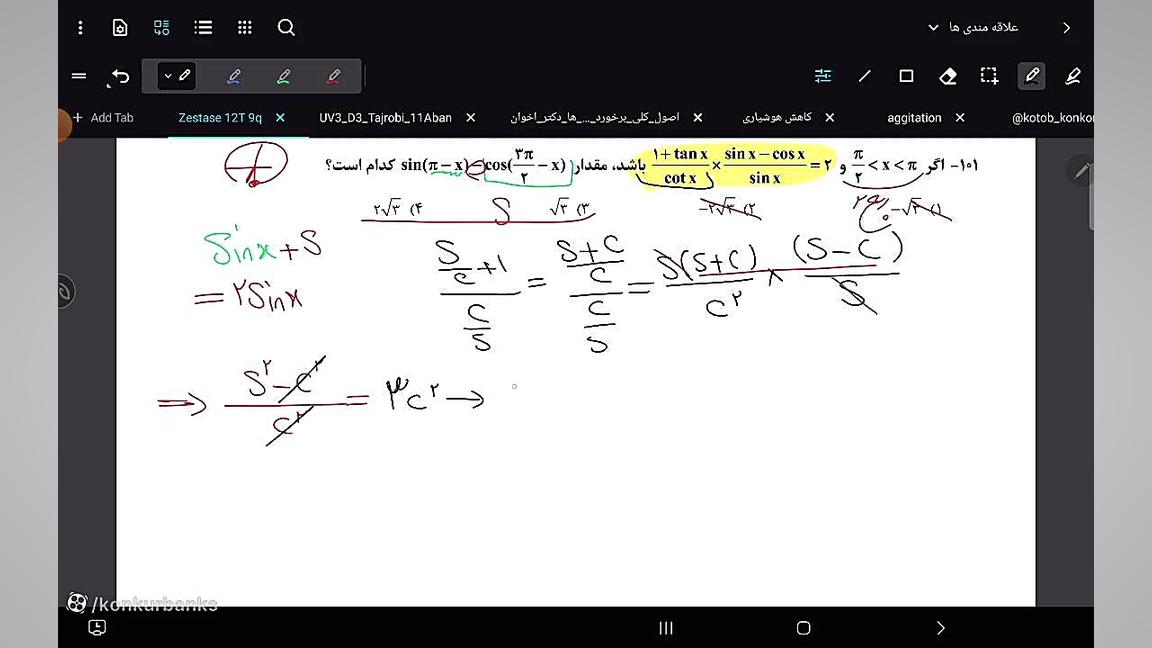This screenshot has width=1152, height=648.
Task: Select the blue pen preset
Action: pyautogui.click(x=234, y=76)
